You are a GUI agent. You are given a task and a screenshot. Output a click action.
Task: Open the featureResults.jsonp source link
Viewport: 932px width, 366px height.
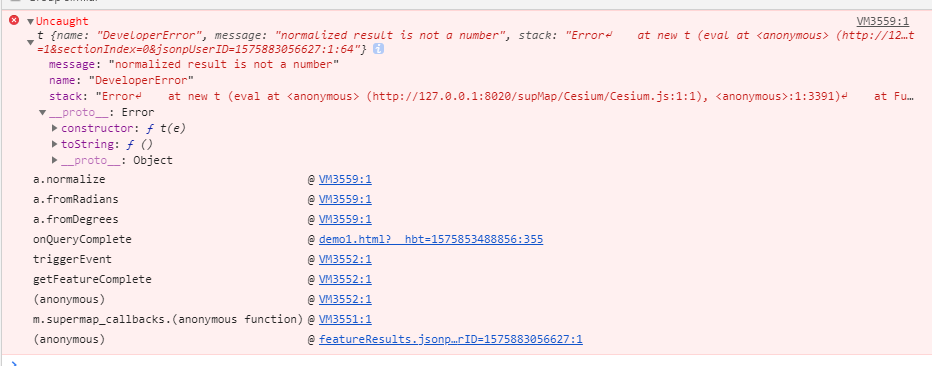(x=451, y=339)
